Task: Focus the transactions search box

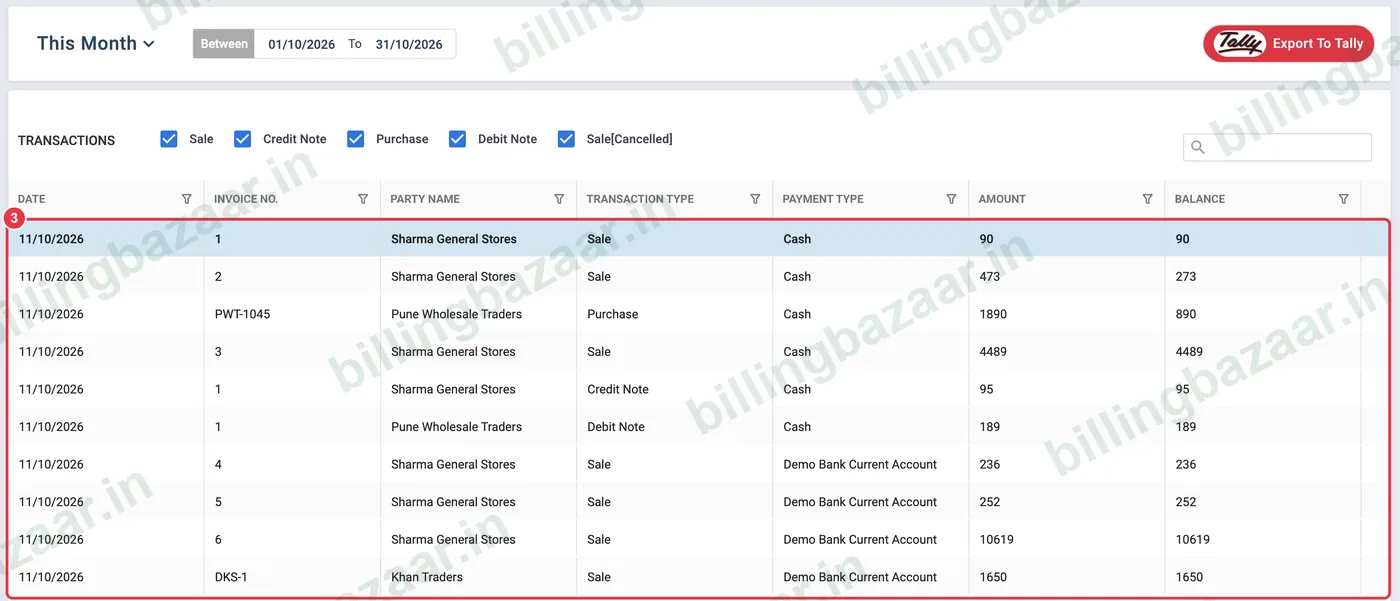Action: coord(1277,147)
